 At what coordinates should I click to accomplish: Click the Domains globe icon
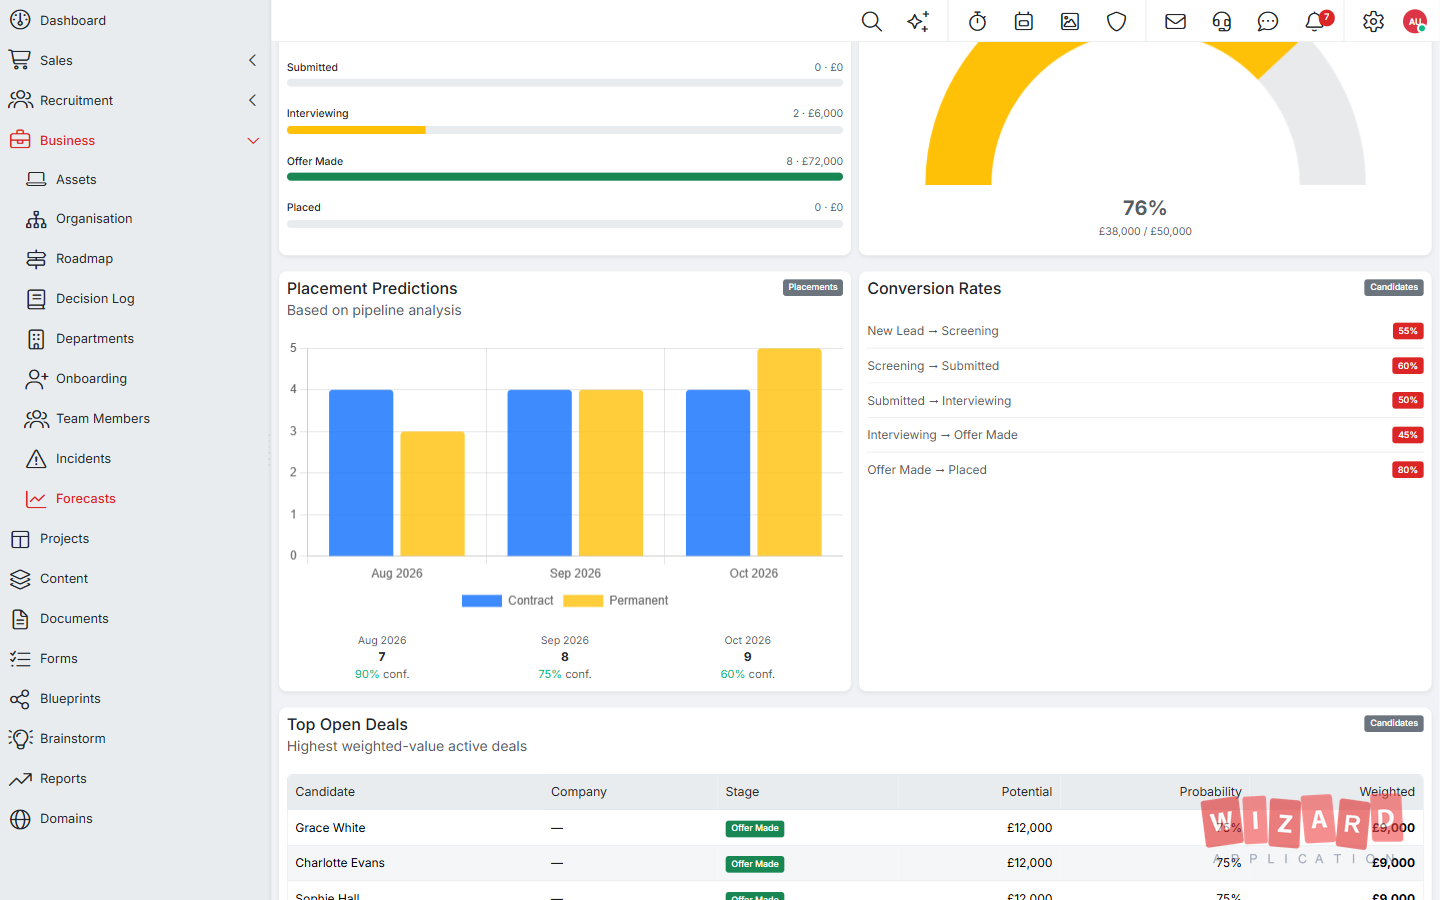coord(20,819)
